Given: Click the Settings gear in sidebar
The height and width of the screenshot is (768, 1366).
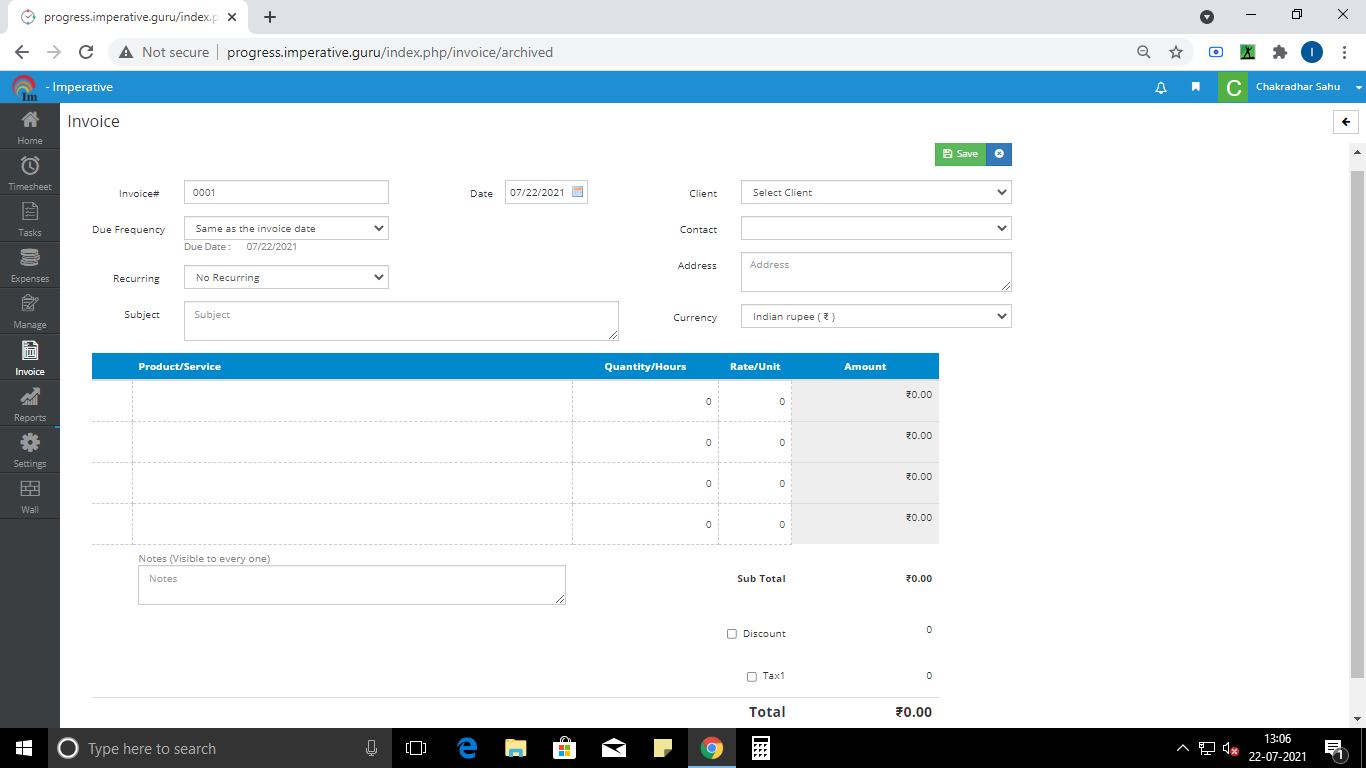Looking at the screenshot, I should (30, 449).
